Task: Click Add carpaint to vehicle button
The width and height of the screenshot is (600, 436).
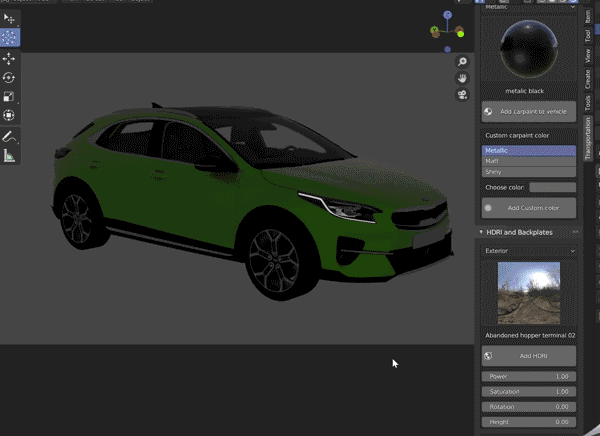Action: (529, 112)
